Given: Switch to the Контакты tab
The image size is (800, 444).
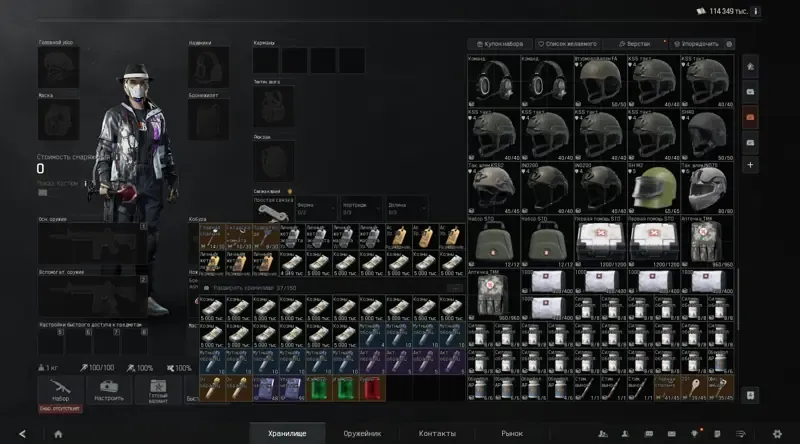Looking at the screenshot, I should click(x=437, y=433).
